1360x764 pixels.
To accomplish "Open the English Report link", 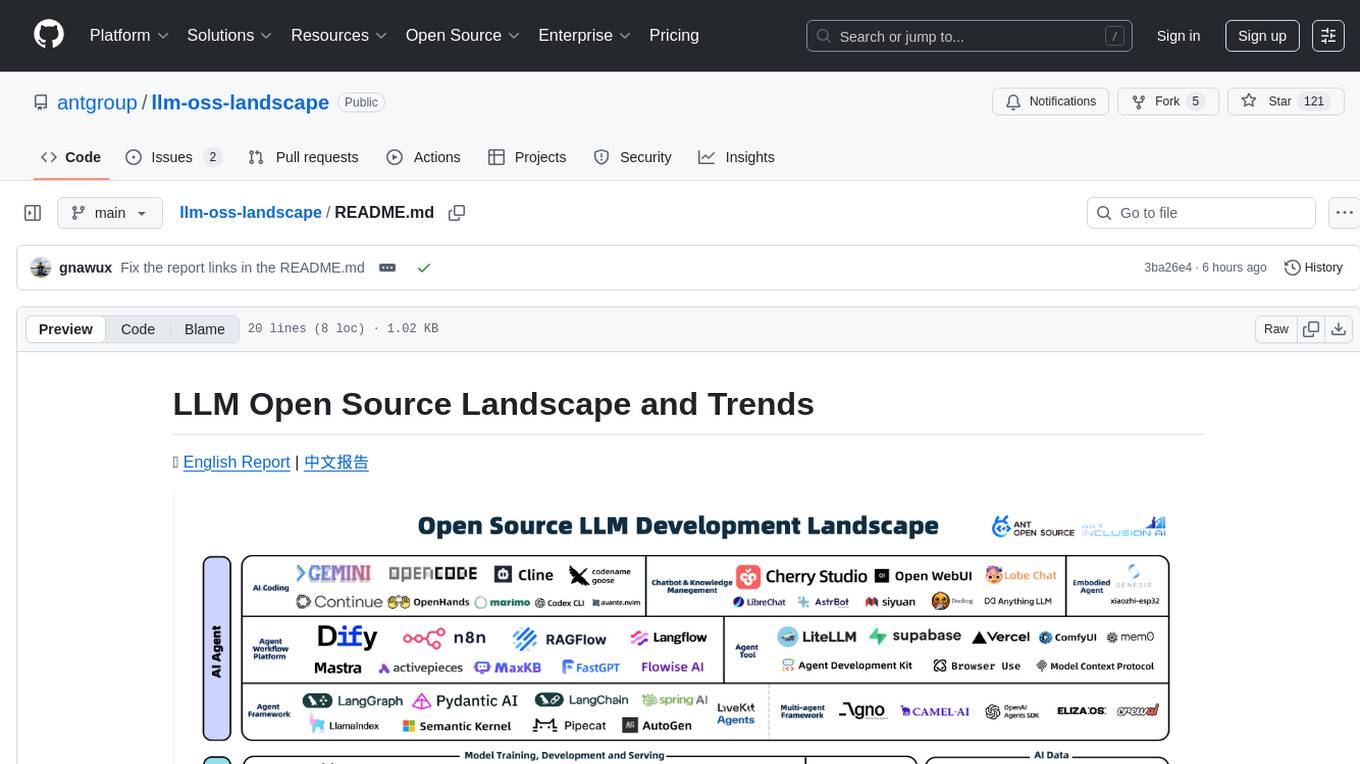I will 236,462.
